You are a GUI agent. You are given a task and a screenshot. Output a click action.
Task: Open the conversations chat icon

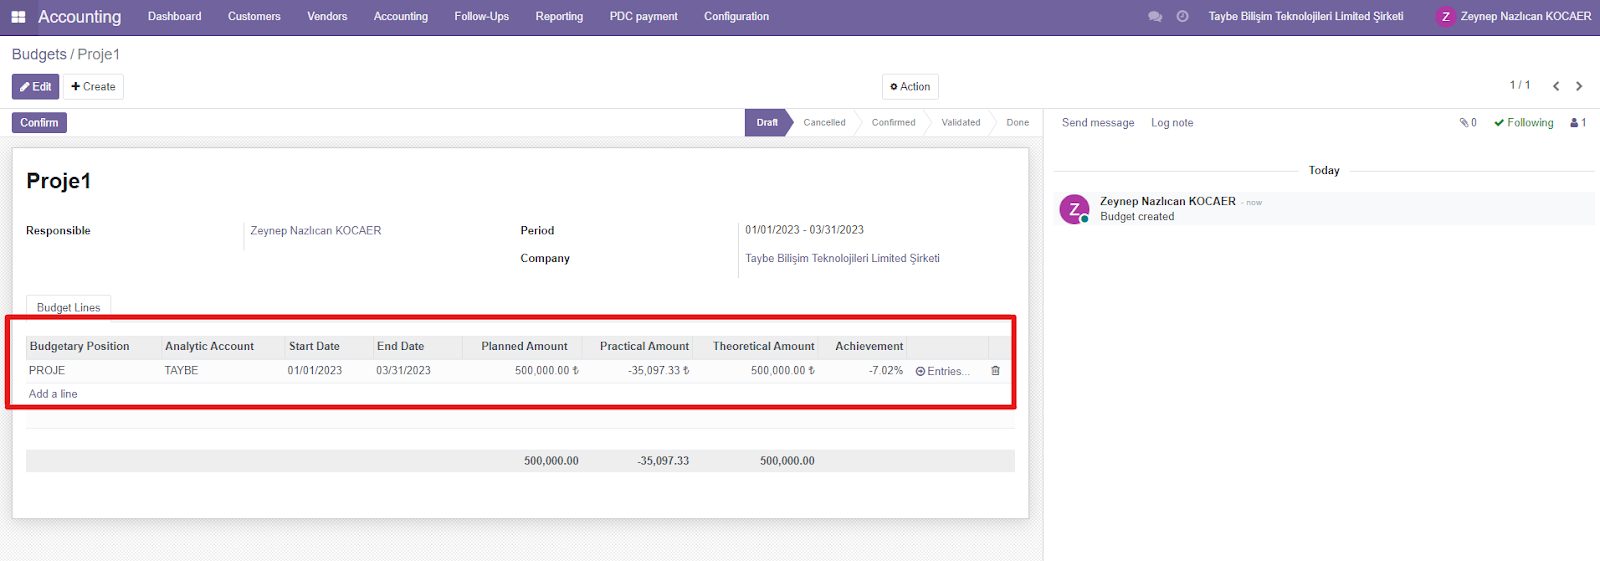tap(1155, 17)
